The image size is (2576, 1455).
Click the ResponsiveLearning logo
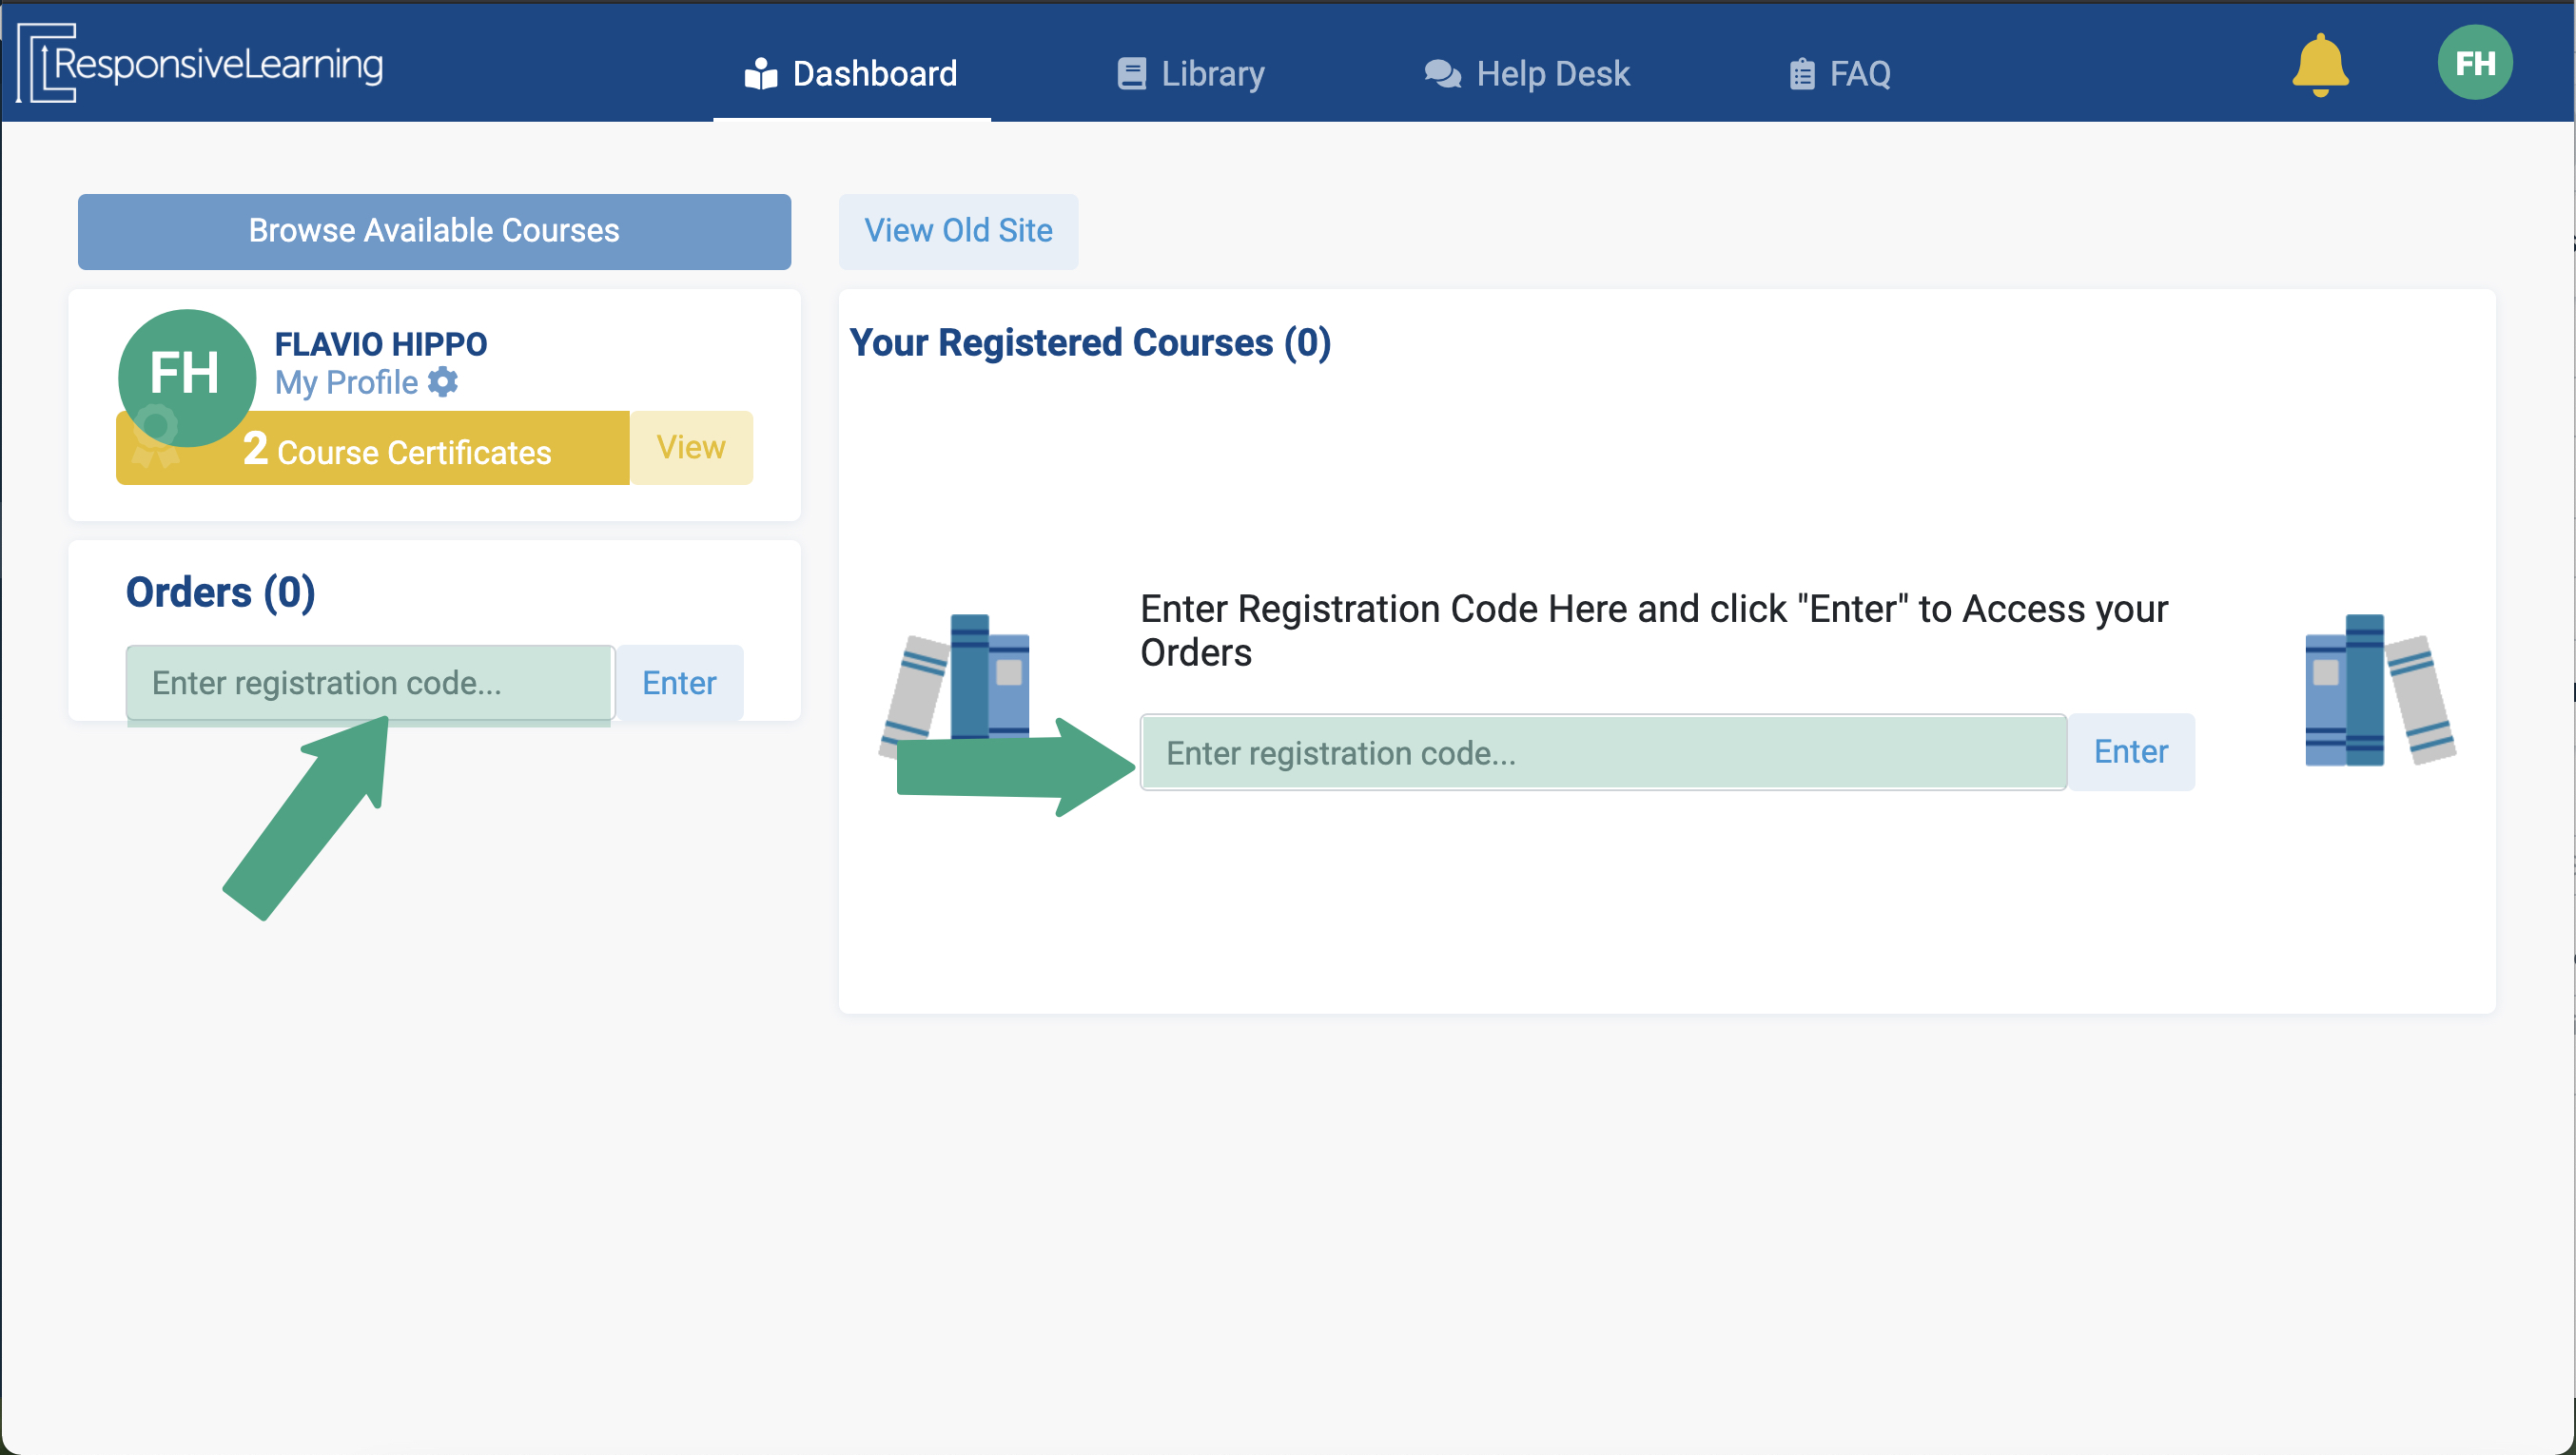(200, 63)
